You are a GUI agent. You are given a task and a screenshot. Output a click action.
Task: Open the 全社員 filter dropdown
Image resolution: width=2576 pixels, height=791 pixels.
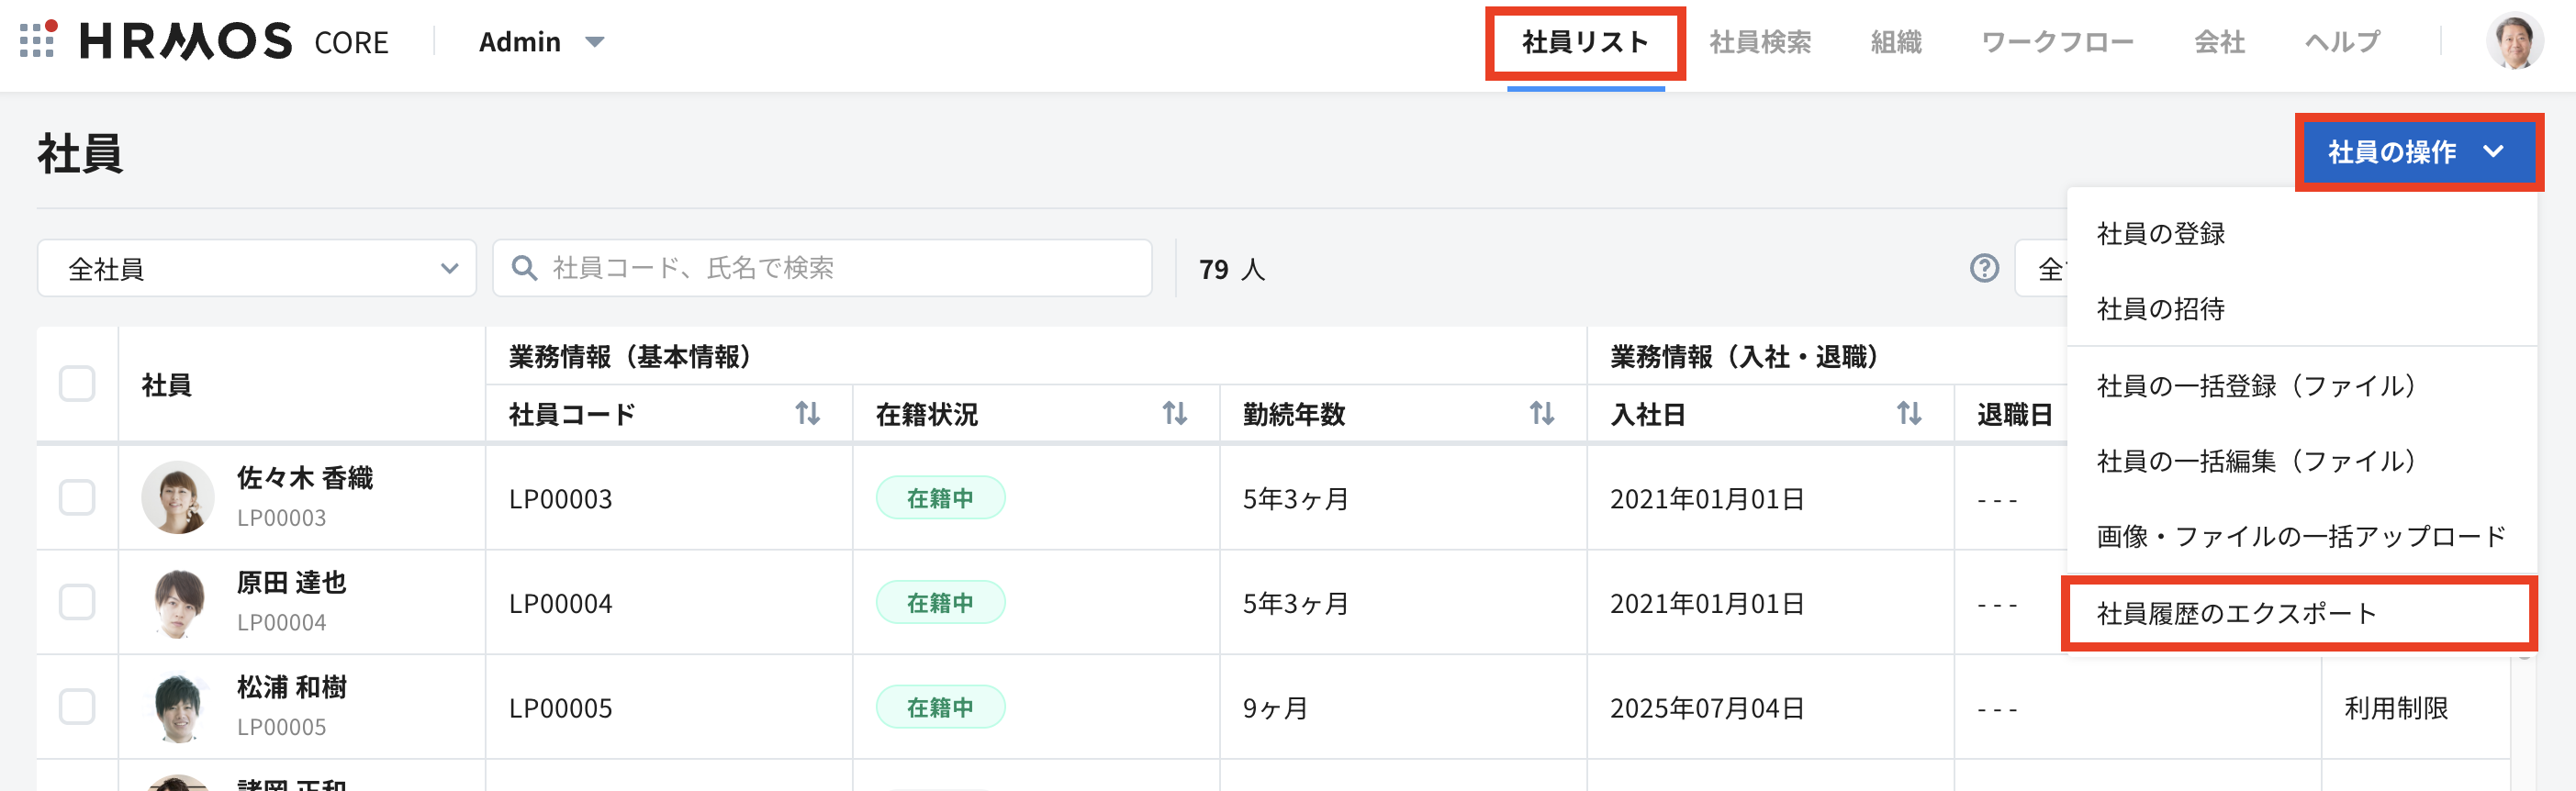tap(256, 268)
